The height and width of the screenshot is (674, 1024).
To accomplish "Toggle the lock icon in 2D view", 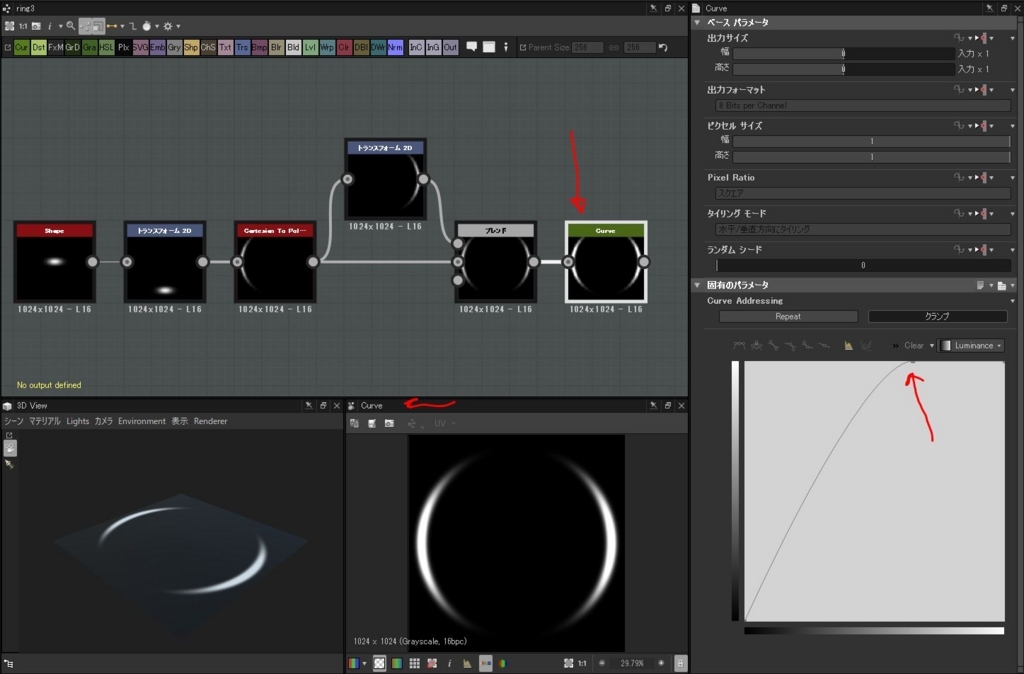I will click(x=680, y=663).
